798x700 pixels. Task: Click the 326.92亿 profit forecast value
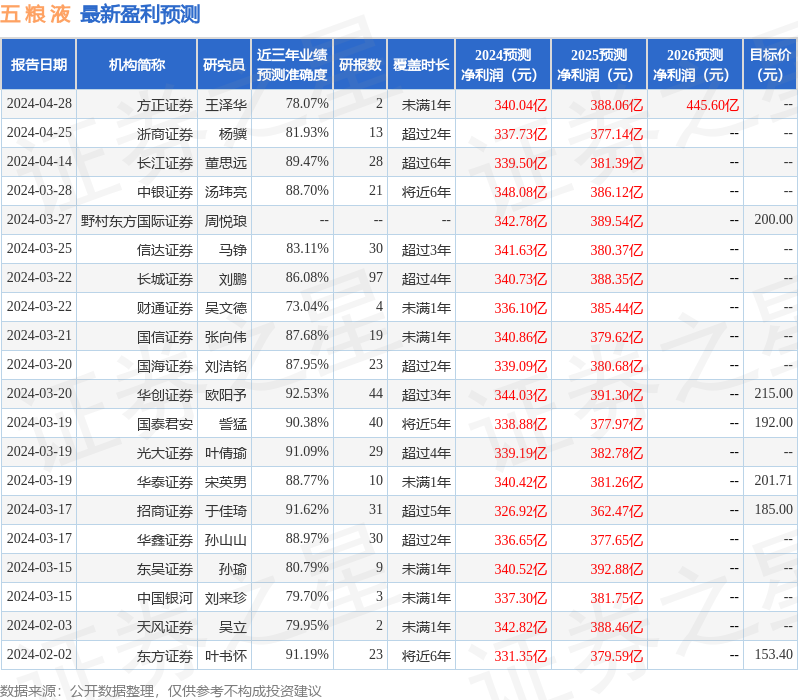[521, 512]
